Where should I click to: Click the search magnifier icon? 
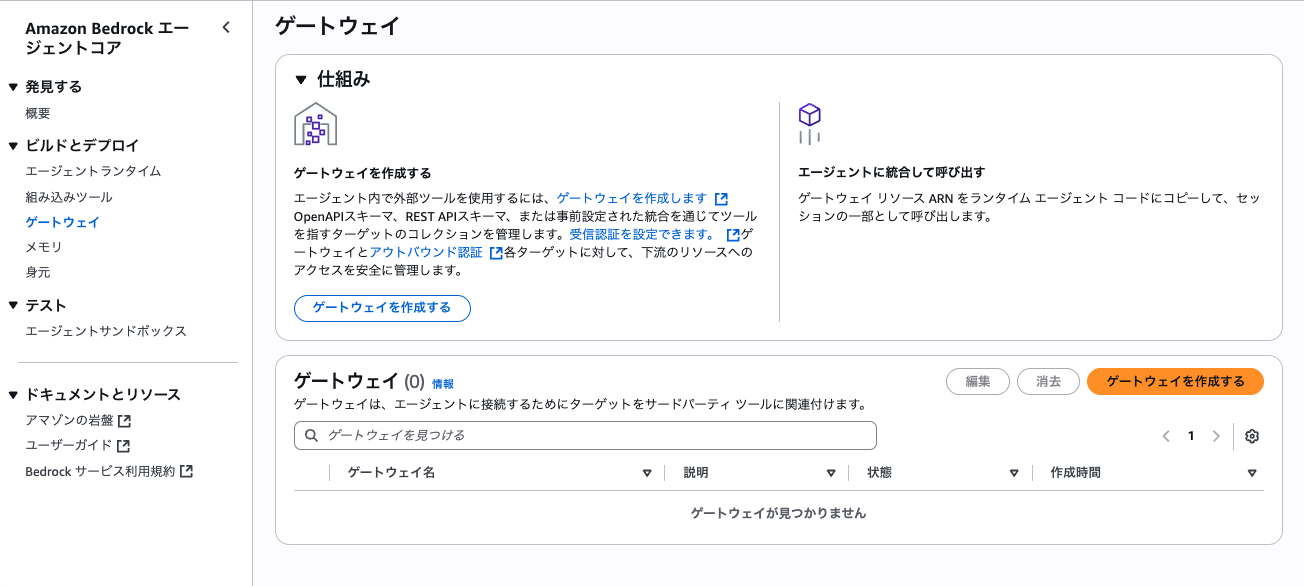click(311, 436)
